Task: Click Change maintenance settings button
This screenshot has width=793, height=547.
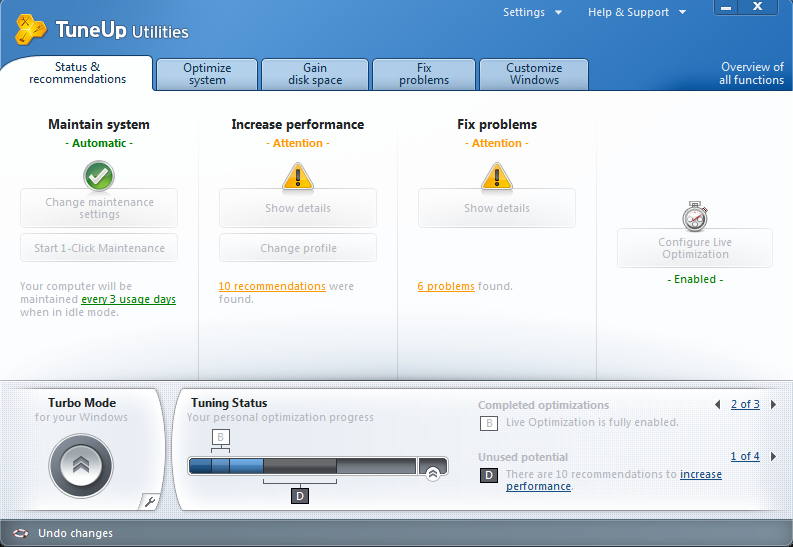Action: coord(99,208)
